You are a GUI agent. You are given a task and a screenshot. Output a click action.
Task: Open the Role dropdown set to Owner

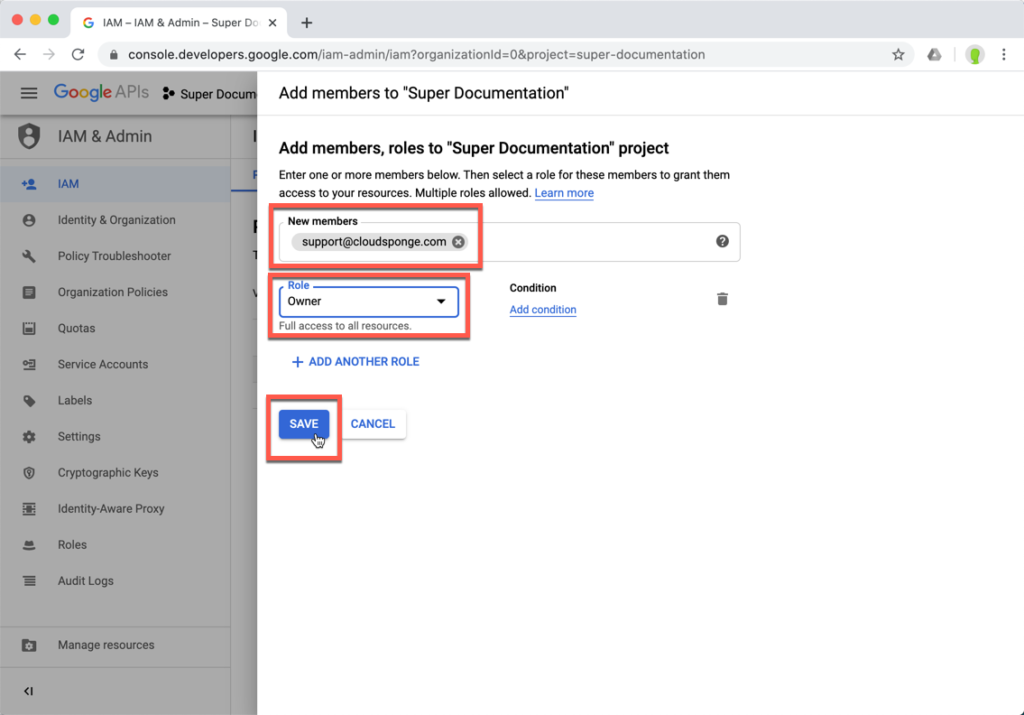pos(368,302)
